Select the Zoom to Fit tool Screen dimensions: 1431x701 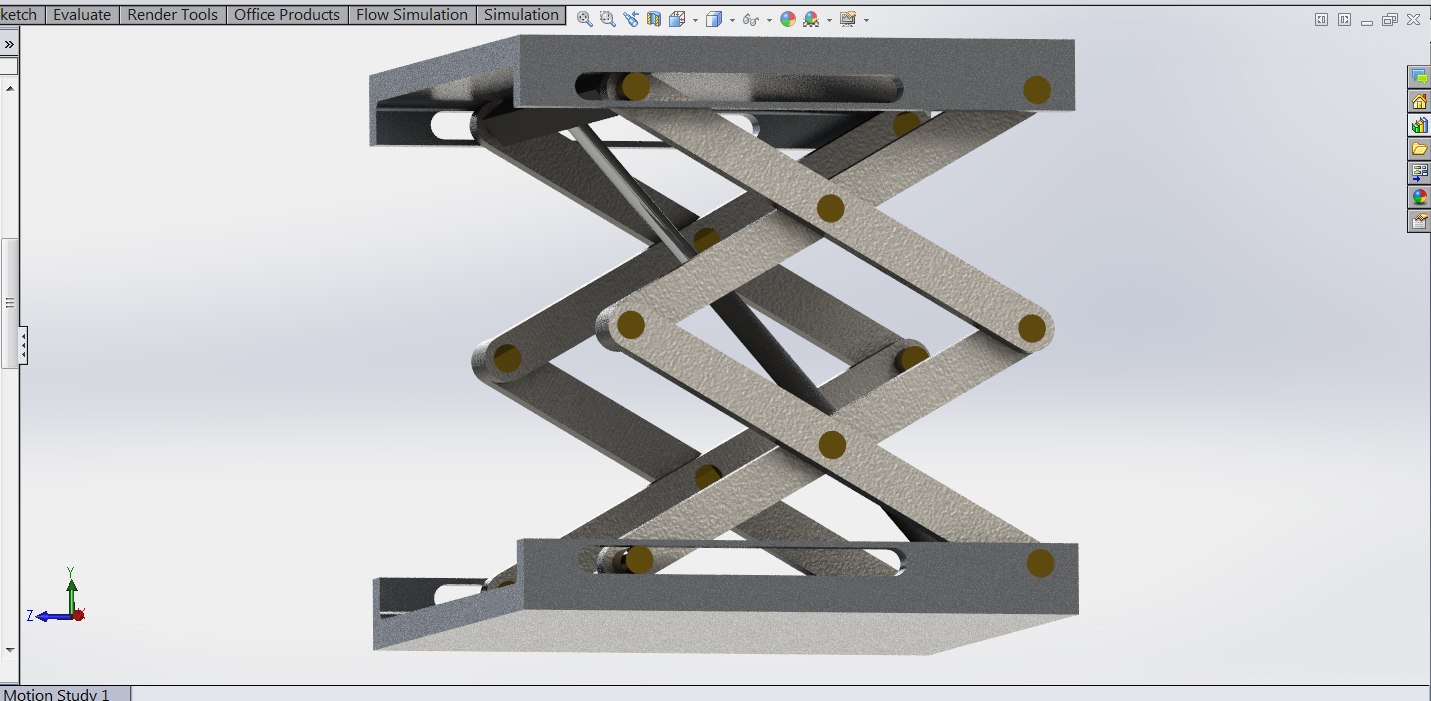click(586, 17)
